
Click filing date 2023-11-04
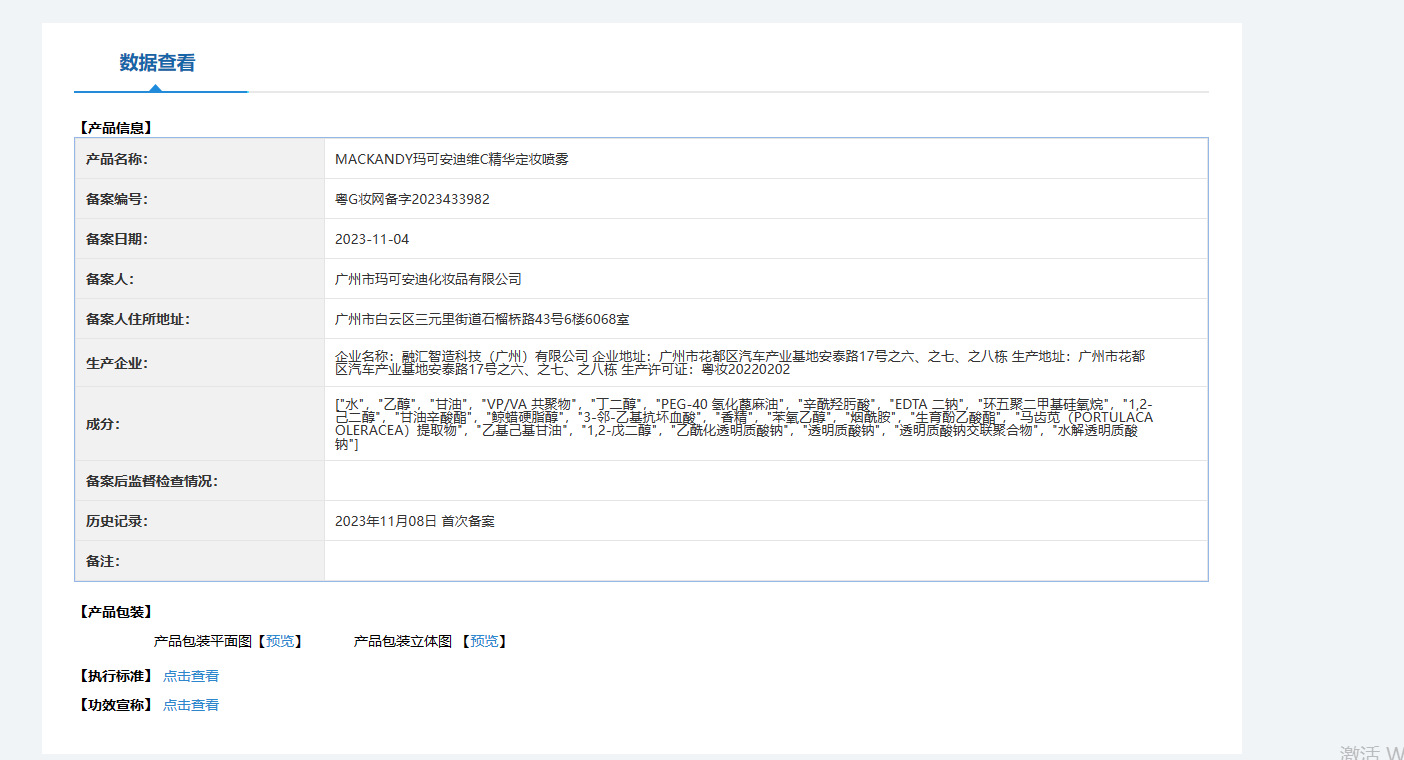372,239
